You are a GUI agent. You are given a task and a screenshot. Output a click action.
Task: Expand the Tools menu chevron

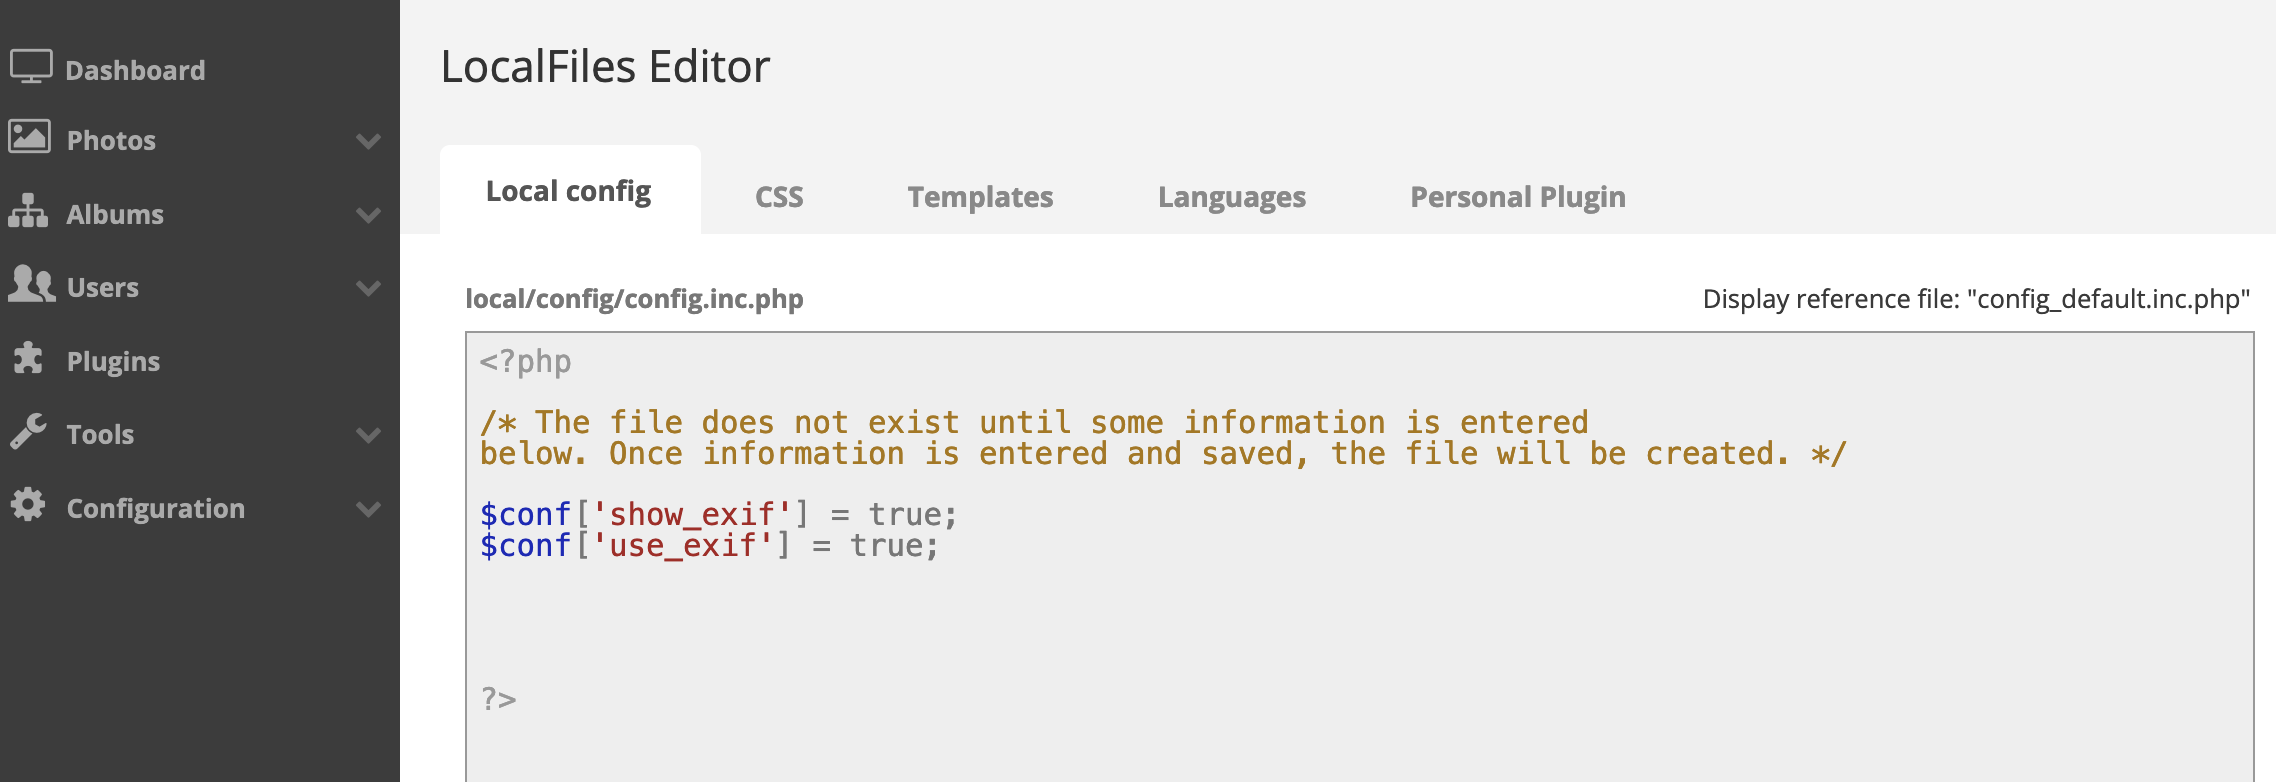pyautogui.click(x=368, y=435)
